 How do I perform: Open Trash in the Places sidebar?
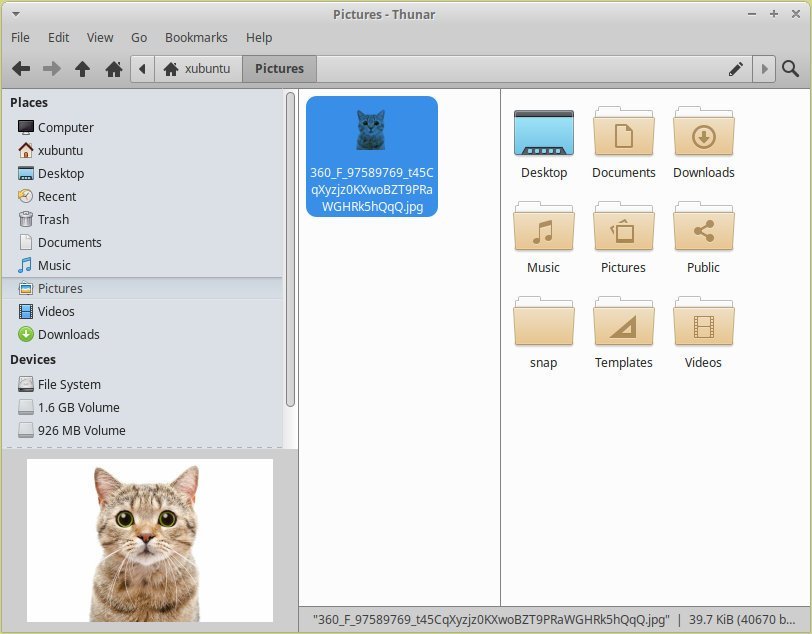53,219
